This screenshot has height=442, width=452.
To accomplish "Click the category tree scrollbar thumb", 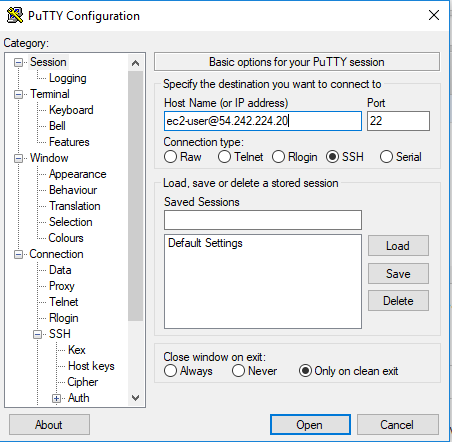I will (135, 196).
